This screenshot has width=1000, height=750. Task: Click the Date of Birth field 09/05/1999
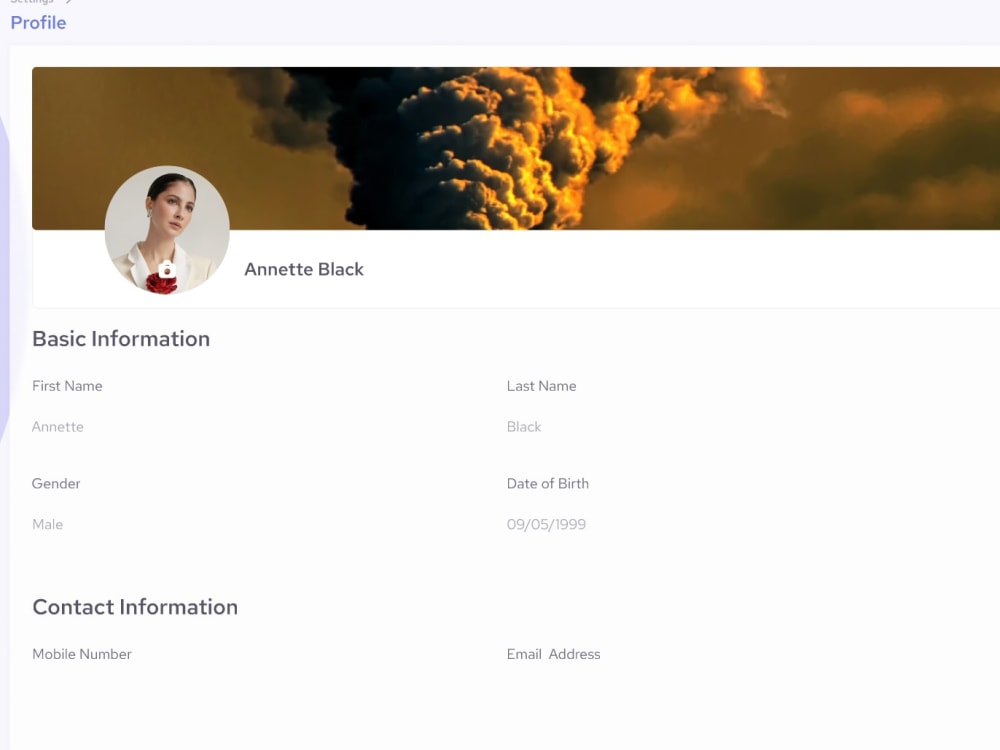(546, 524)
